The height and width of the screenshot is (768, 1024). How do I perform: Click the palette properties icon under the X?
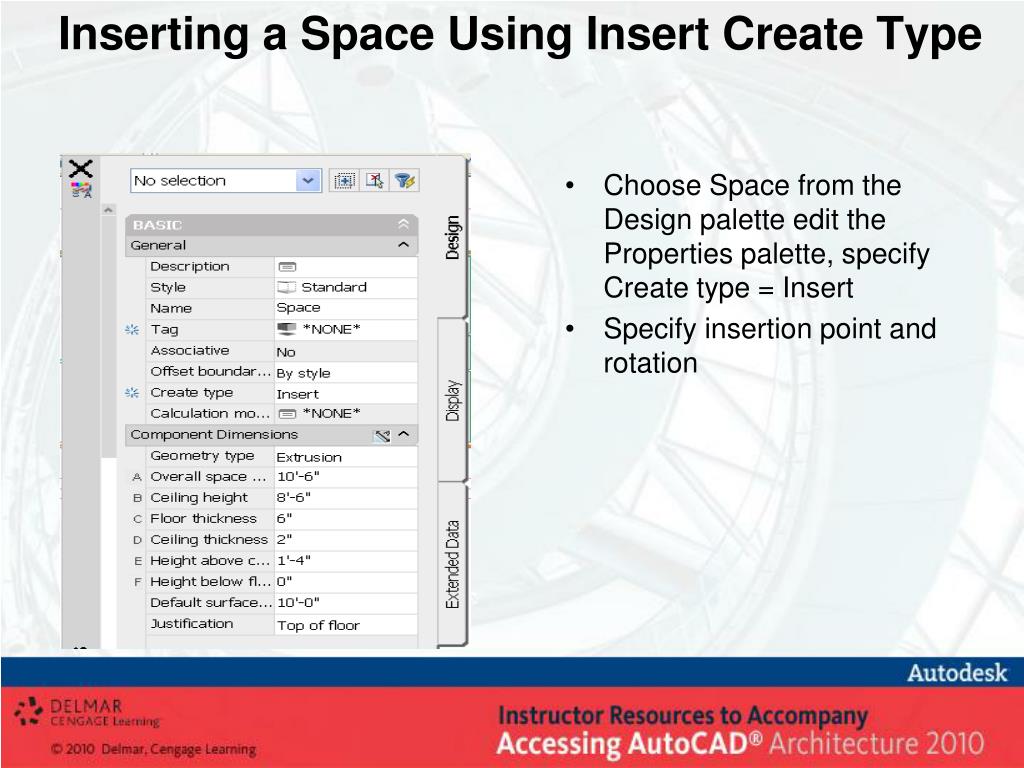pyautogui.click(x=82, y=190)
